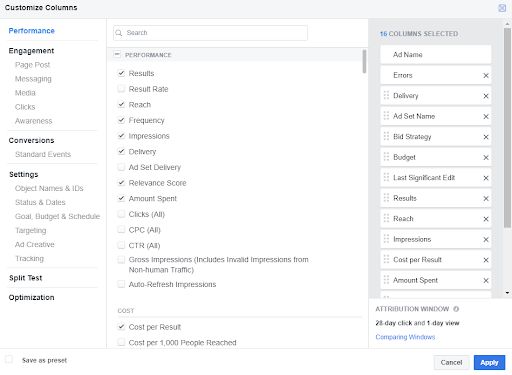Viewport: 512px width, 375px height.
Task: Select the Ad Name column entry
Action: point(436,55)
